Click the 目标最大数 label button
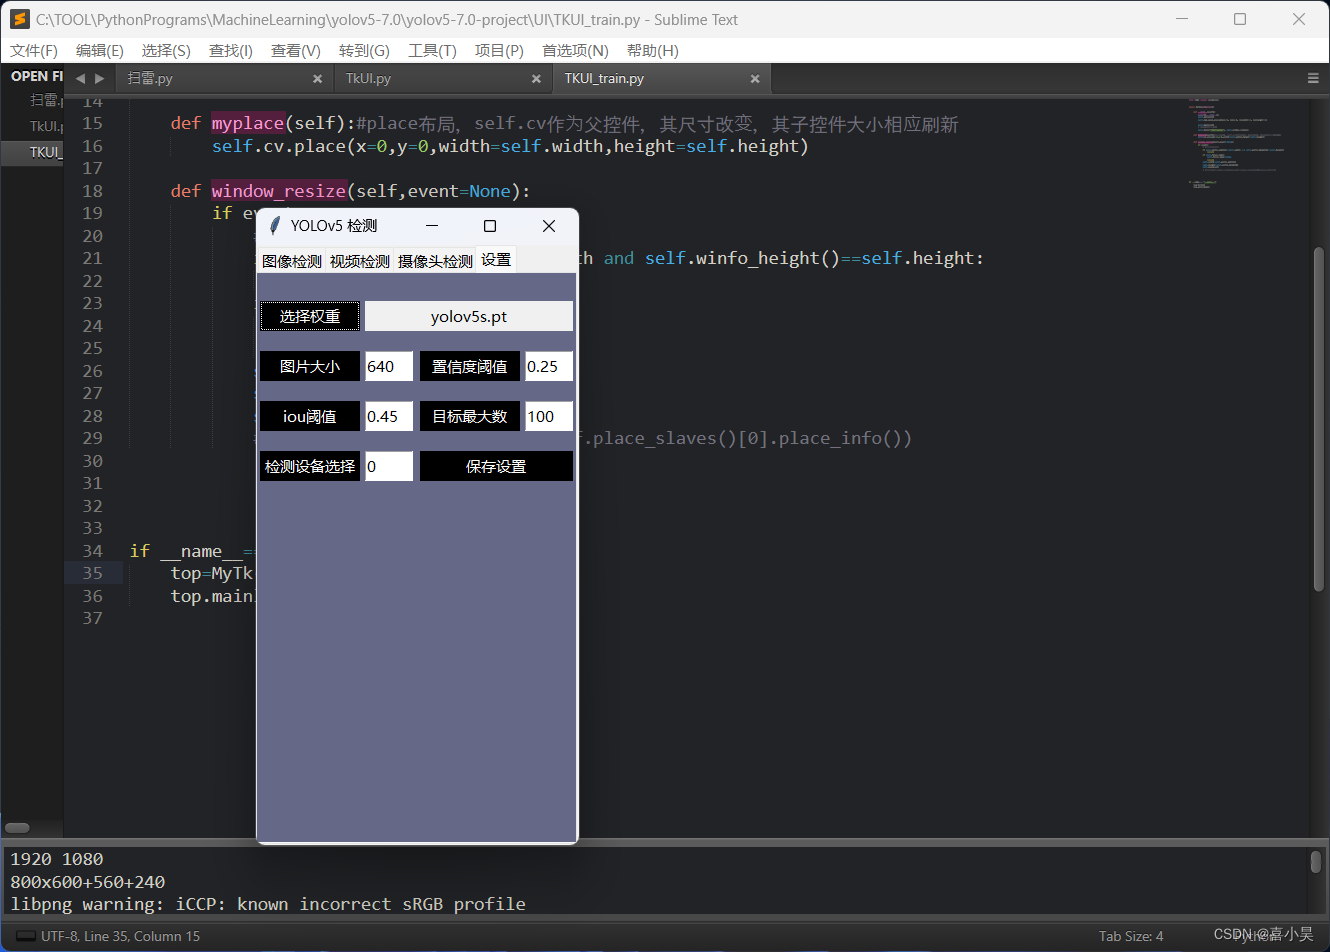The height and width of the screenshot is (952, 1330). [x=470, y=416]
